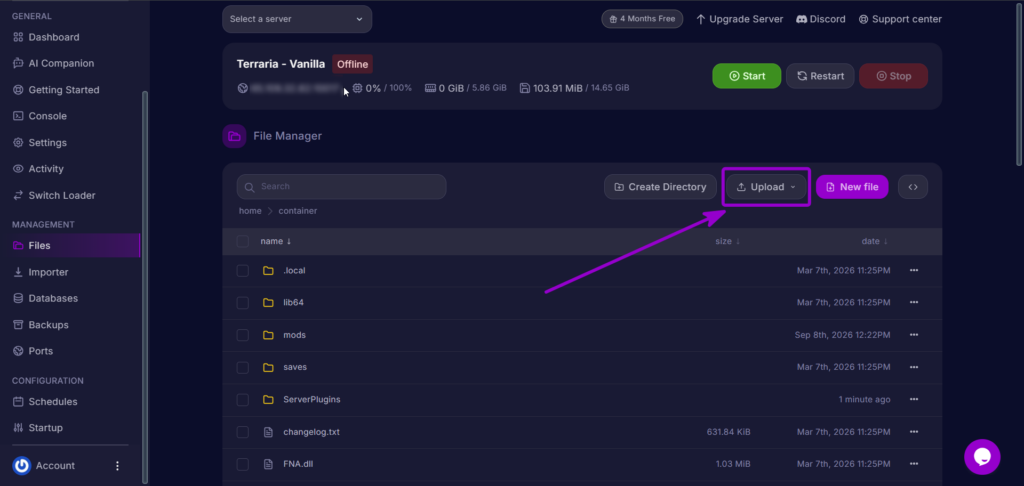Navigate to container breadcrumb
Image resolution: width=1024 pixels, height=486 pixels.
click(298, 211)
